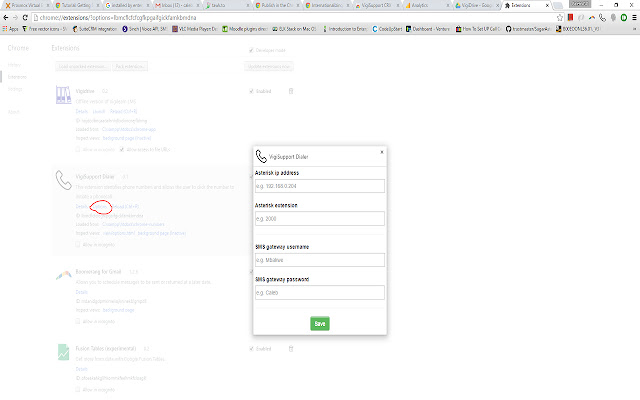The height and width of the screenshot is (400, 640).
Task: Click the phone dialer extension icon in toolbar
Action: tap(602, 18)
